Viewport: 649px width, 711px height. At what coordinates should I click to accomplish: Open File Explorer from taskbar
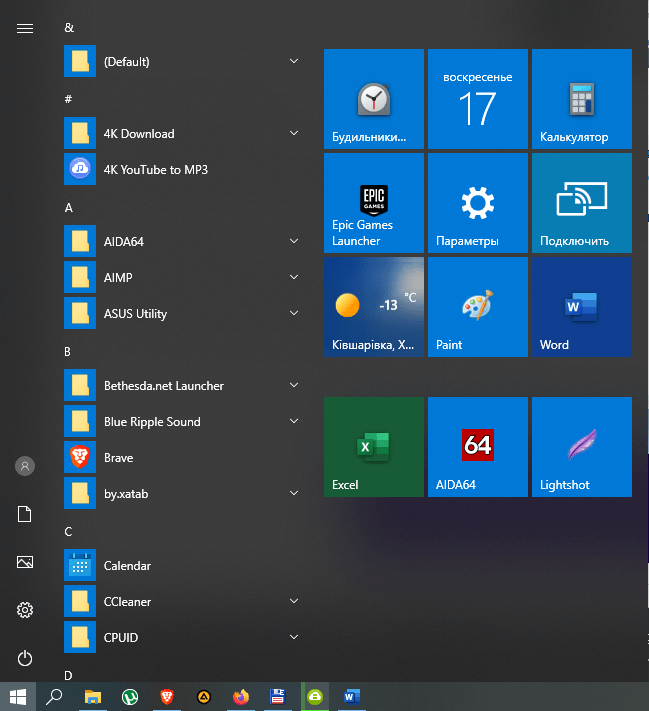(x=93, y=696)
